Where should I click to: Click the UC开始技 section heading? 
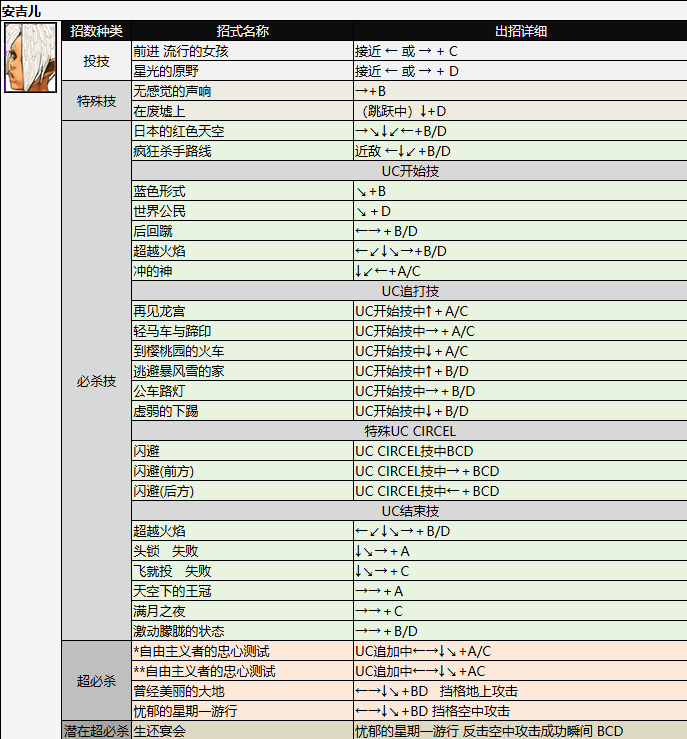(x=410, y=171)
